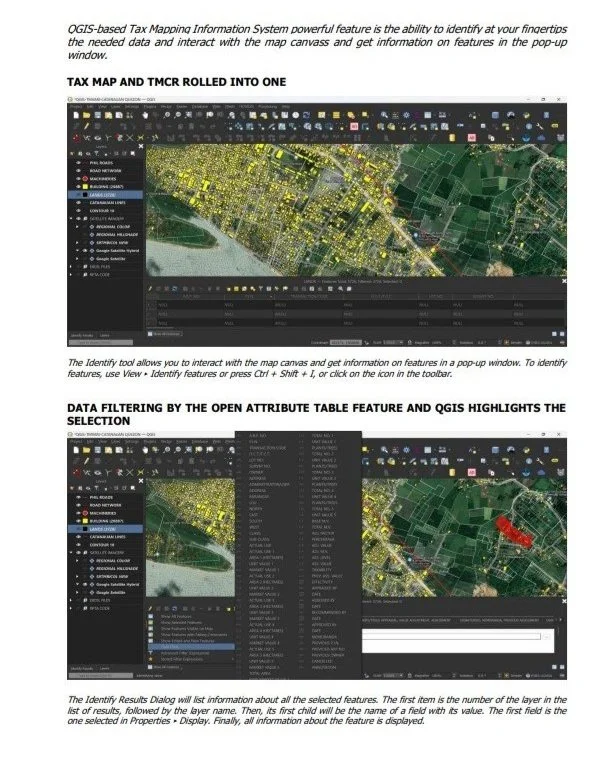The image size is (607, 758).
Task: Toggle Render checkbox in upper status bar
Action: point(506,342)
